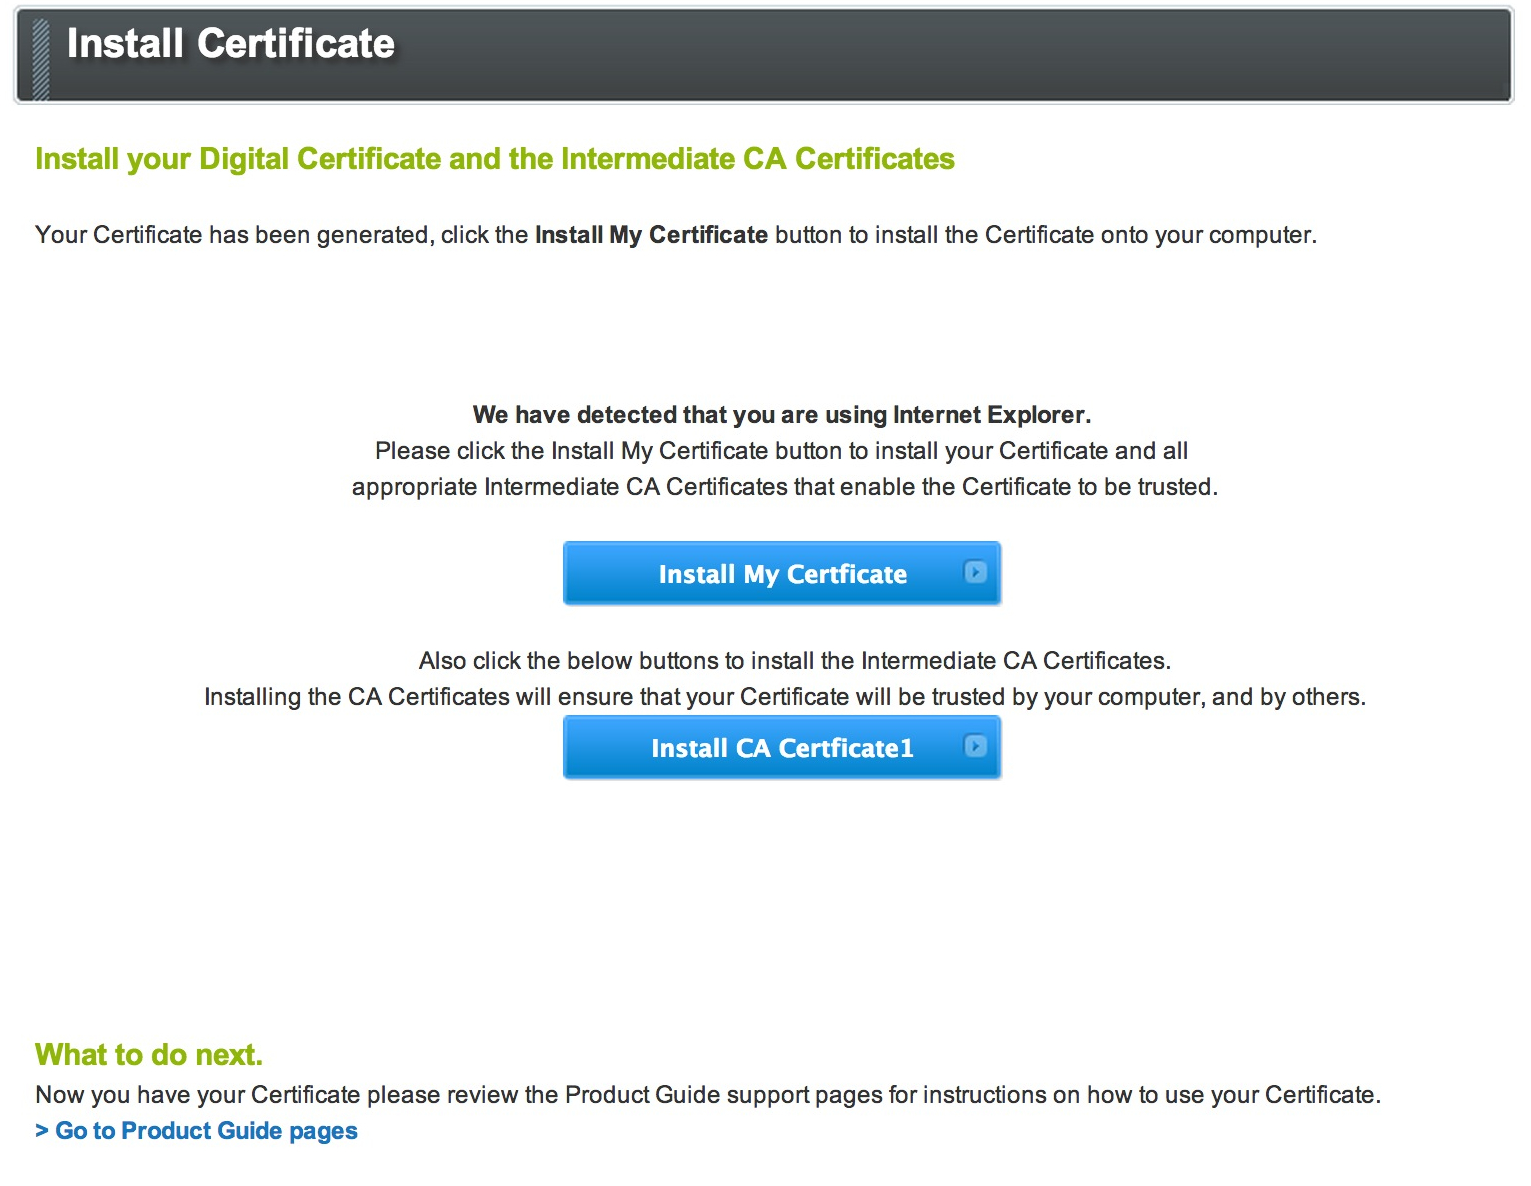
Task: Click the chevron before Go to Product Guide
Action: (x=42, y=1131)
